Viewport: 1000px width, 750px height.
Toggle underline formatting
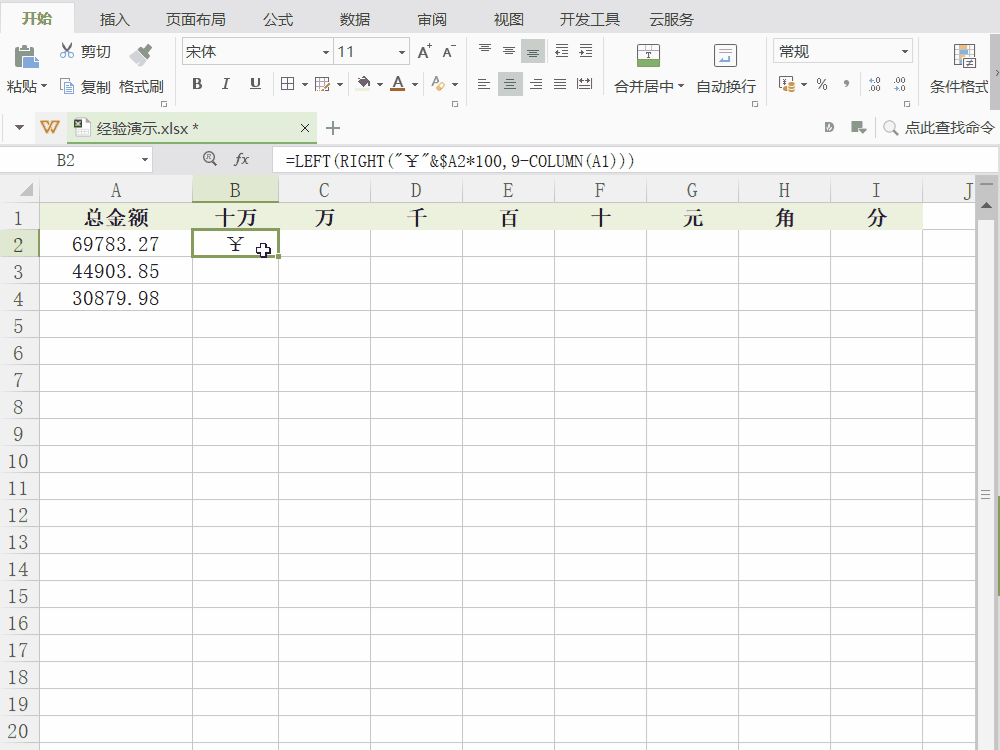[255, 84]
